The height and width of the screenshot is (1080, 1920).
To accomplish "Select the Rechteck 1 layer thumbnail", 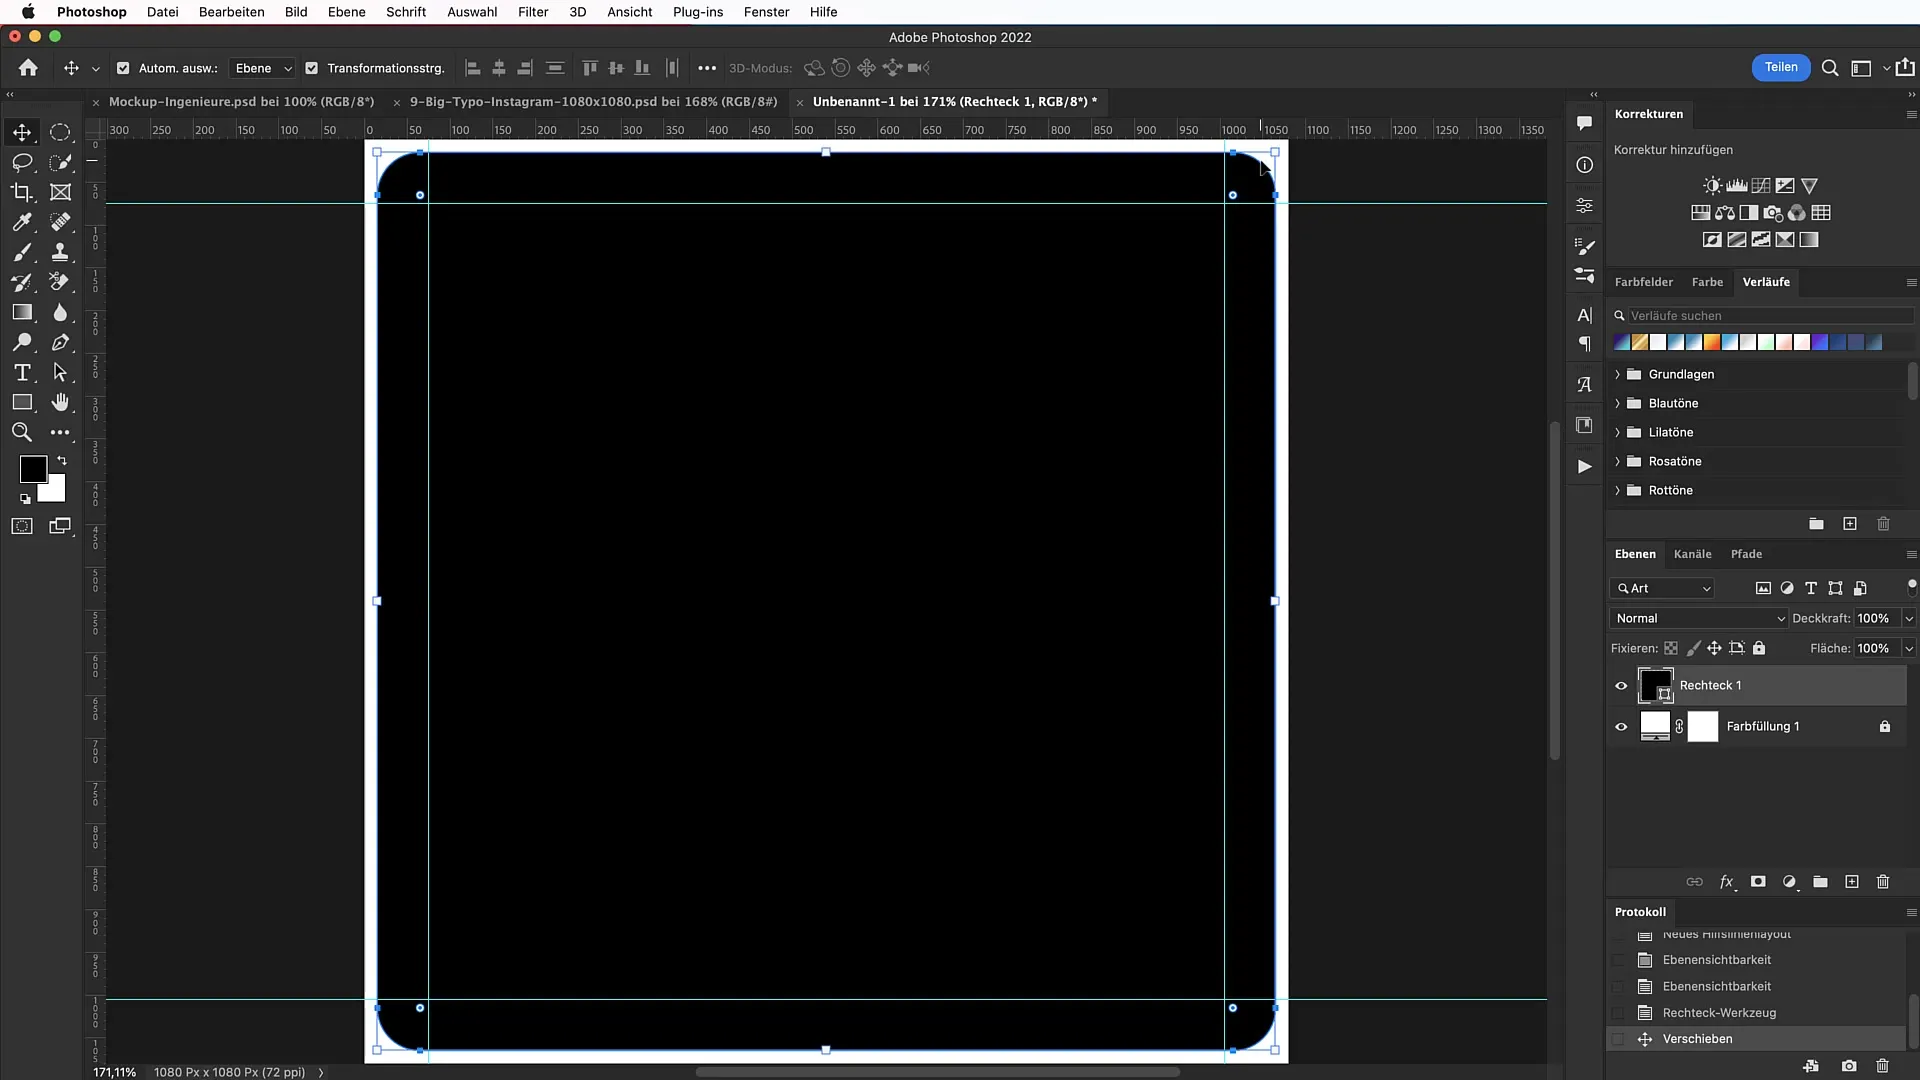I will click(1655, 686).
